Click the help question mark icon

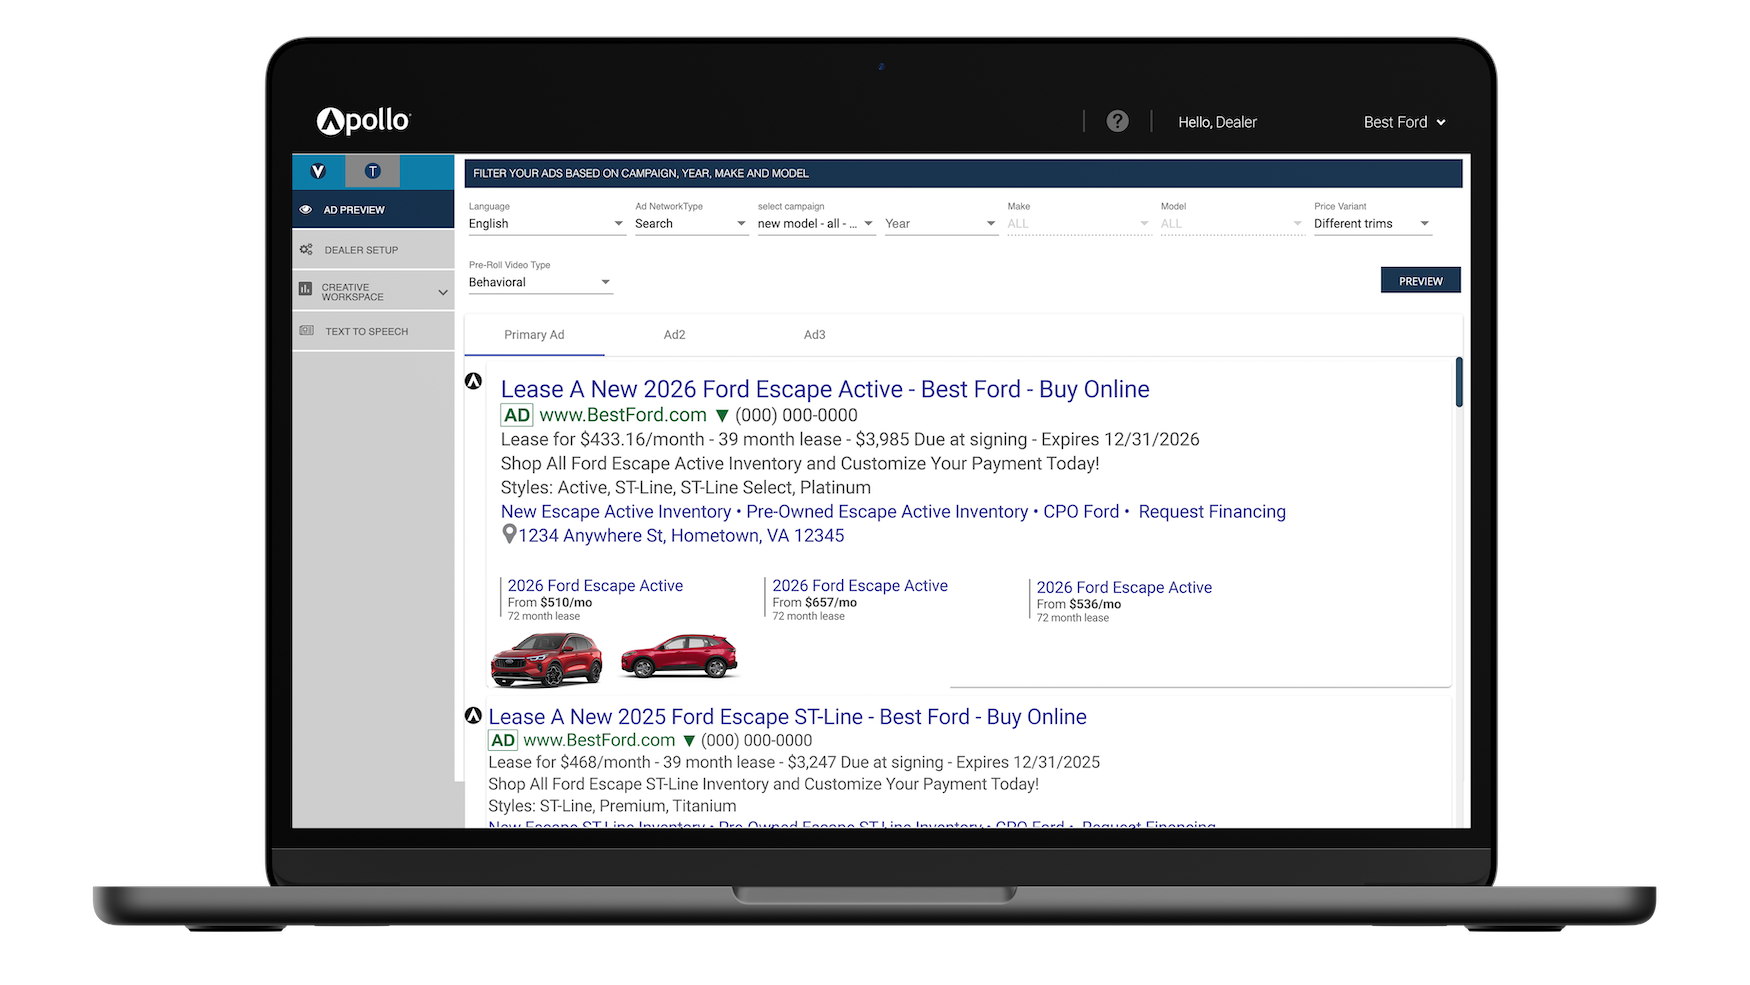1117,121
